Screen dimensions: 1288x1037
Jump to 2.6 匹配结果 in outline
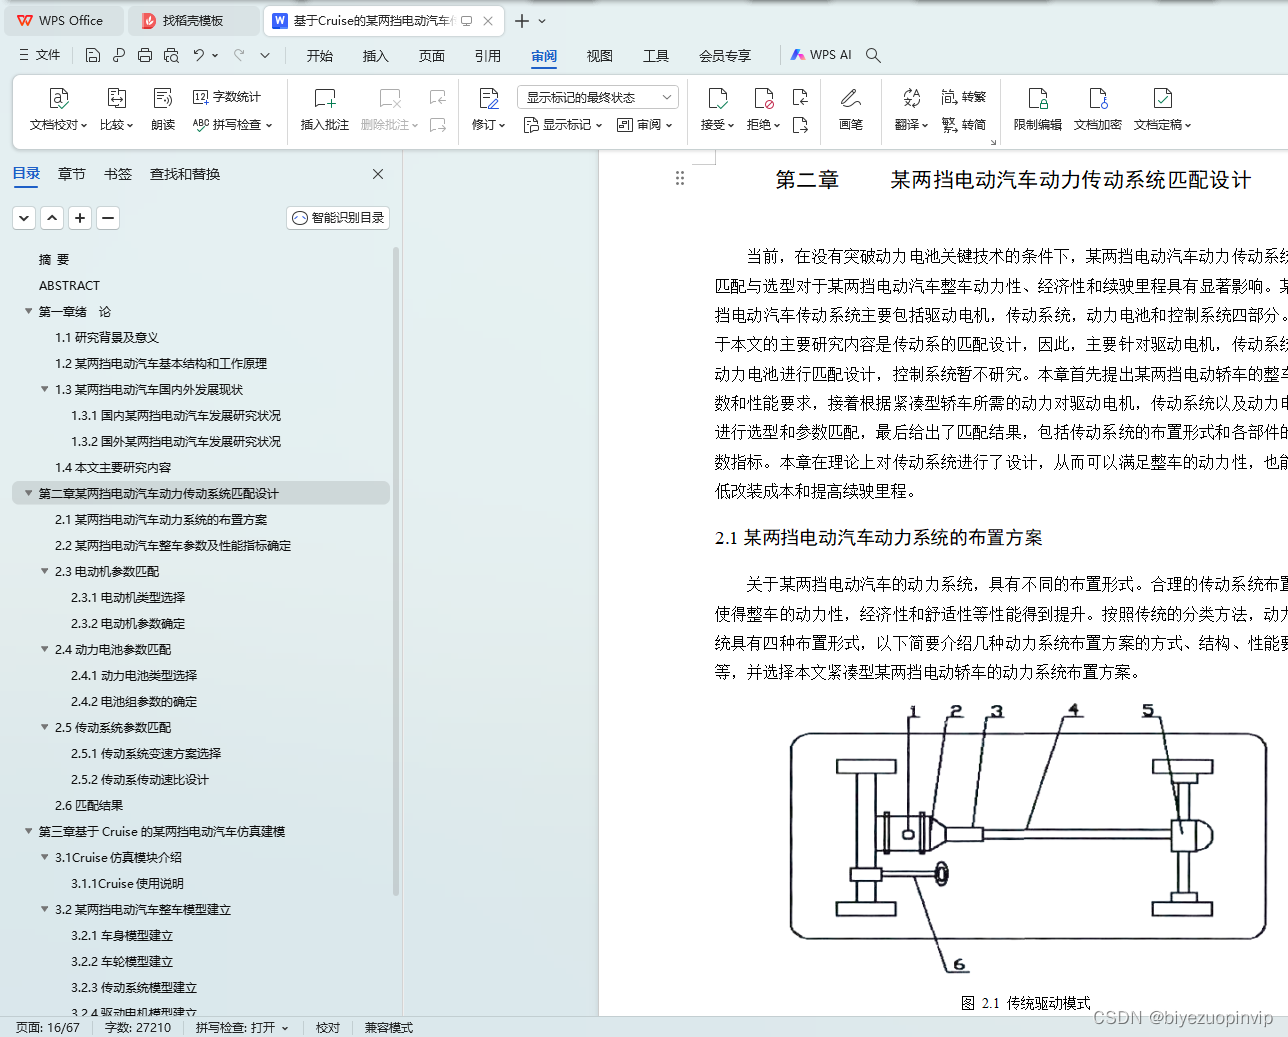[x=89, y=806]
